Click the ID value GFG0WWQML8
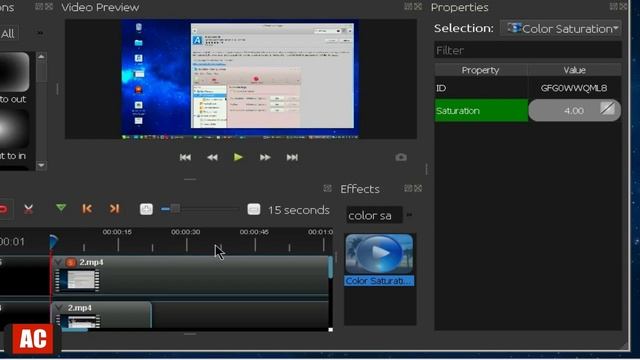The width and height of the screenshot is (640, 360). click(x=574, y=88)
